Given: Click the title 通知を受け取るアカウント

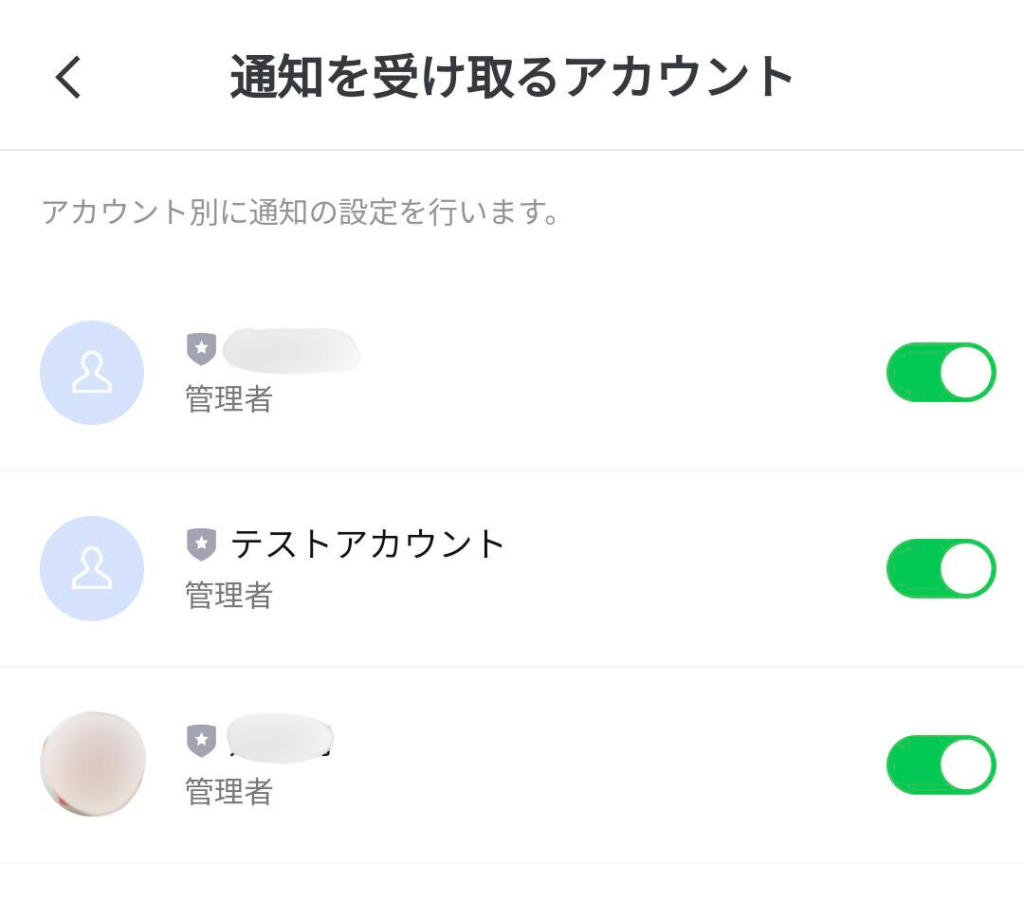Looking at the screenshot, I should pyautogui.click(x=512, y=75).
